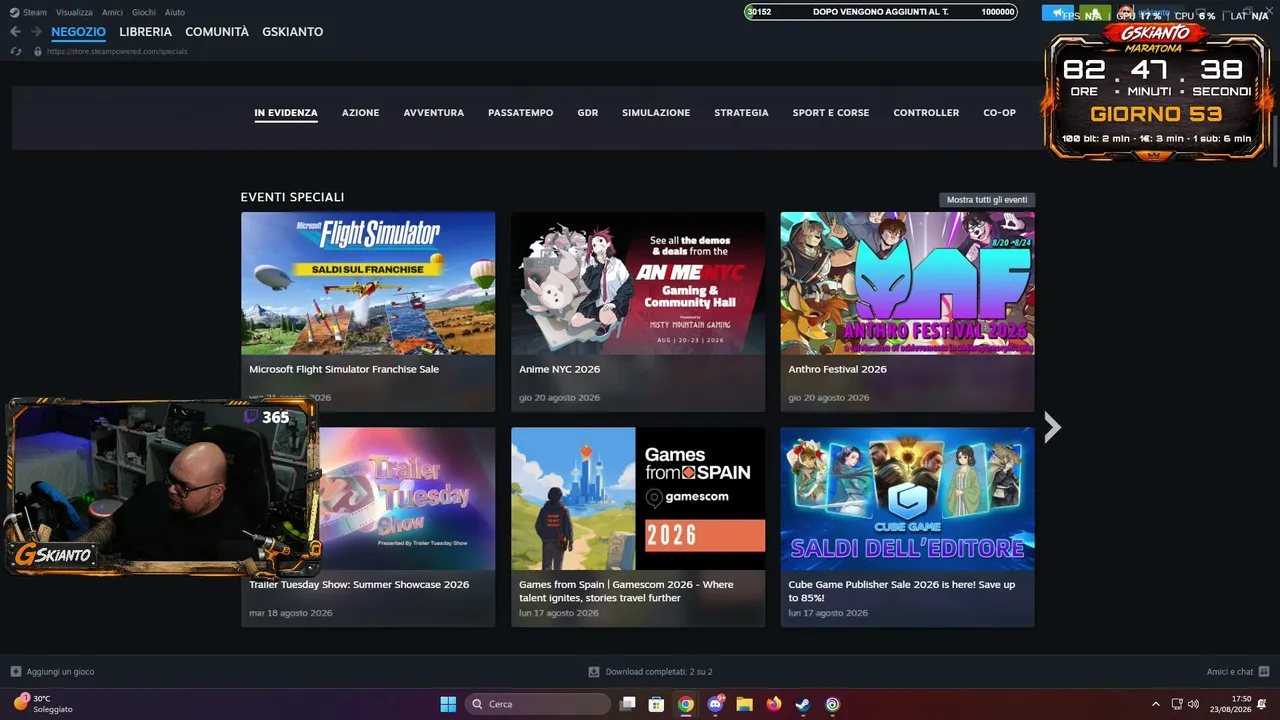Open the green notifications bell button
Viewport: 1280px width, 720px height.
1094,13
